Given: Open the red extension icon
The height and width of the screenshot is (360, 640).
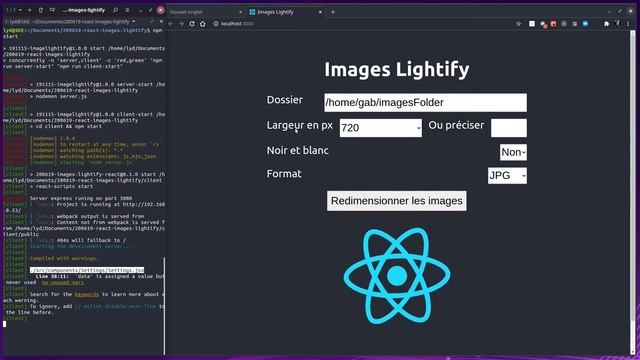Looking at the screenshot, I should point(553,24).
